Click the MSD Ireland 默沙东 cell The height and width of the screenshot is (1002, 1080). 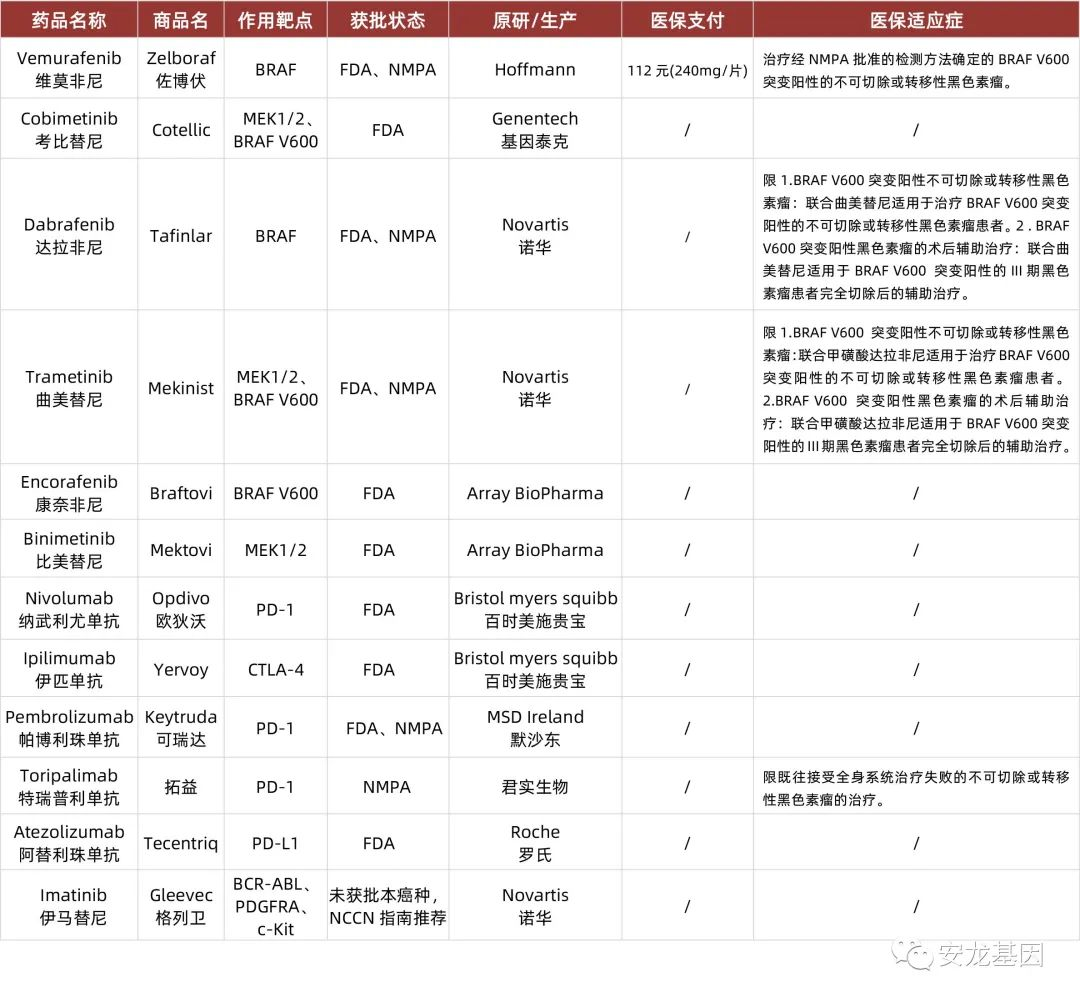(535, 728)
